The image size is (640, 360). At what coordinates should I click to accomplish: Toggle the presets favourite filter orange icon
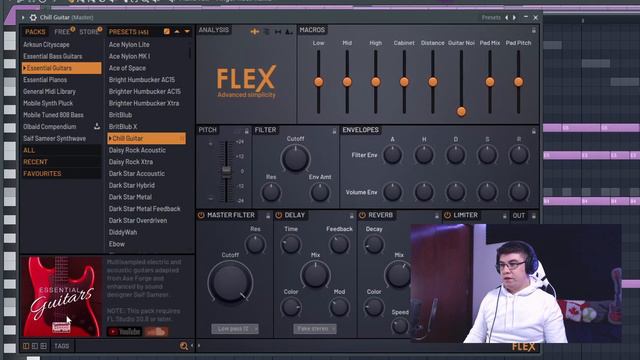pos(167,31)
